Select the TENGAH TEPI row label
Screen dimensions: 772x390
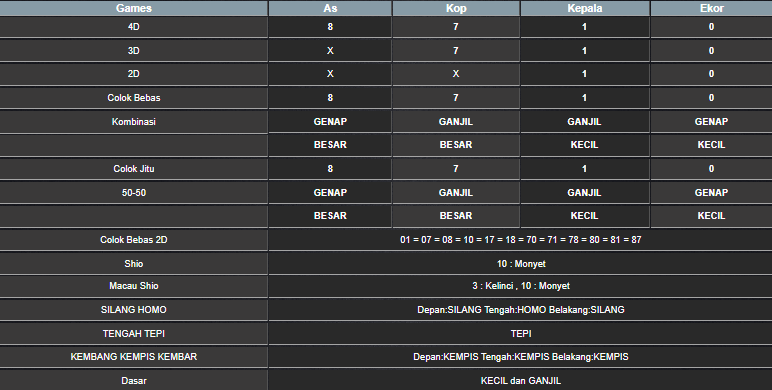(134, 333)
